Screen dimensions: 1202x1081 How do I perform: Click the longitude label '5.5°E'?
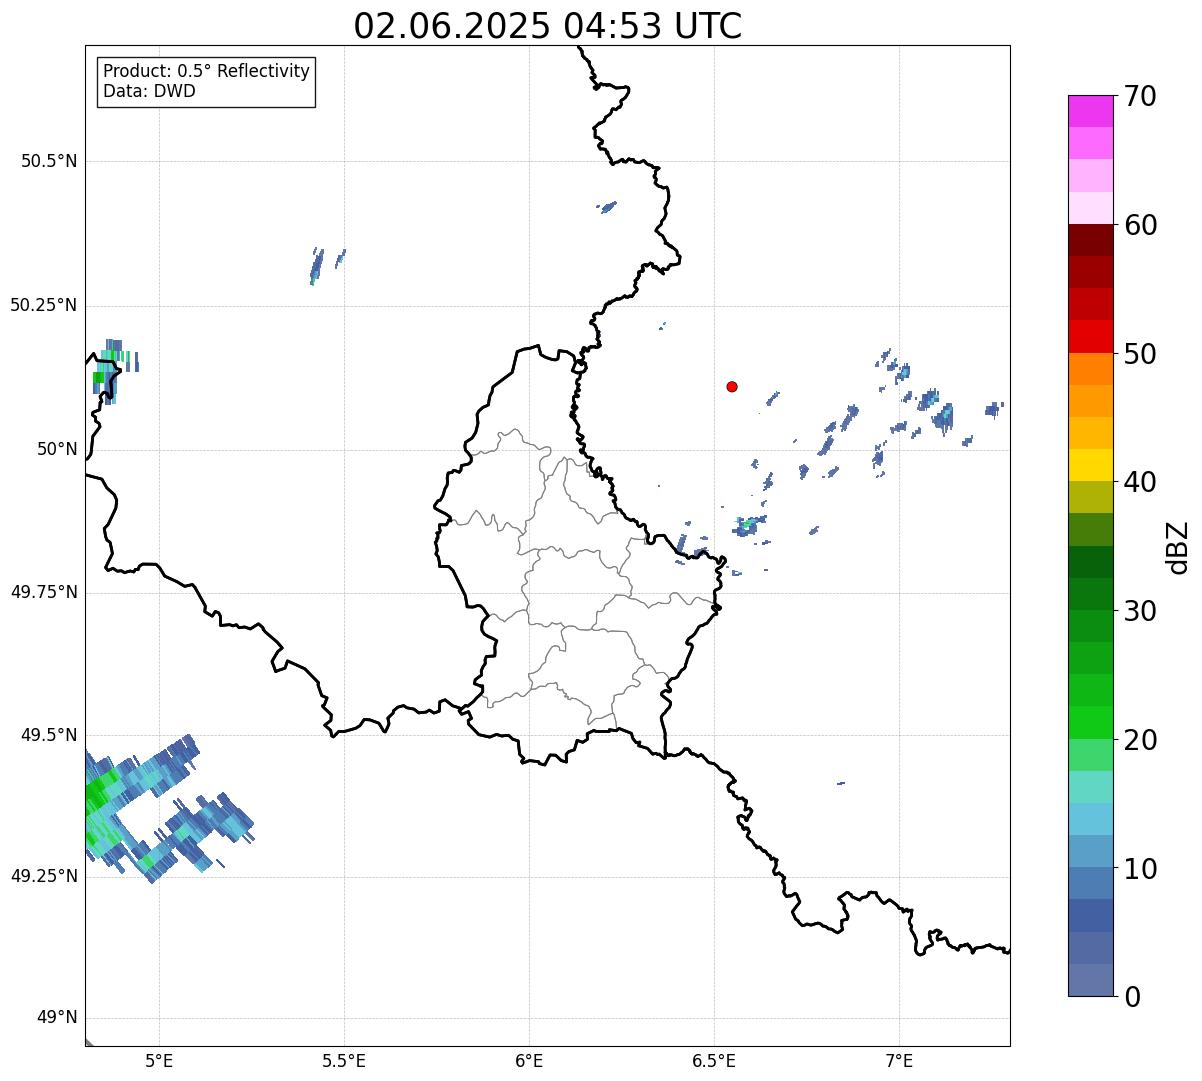pyautogui.click(x=344, y=1060)
